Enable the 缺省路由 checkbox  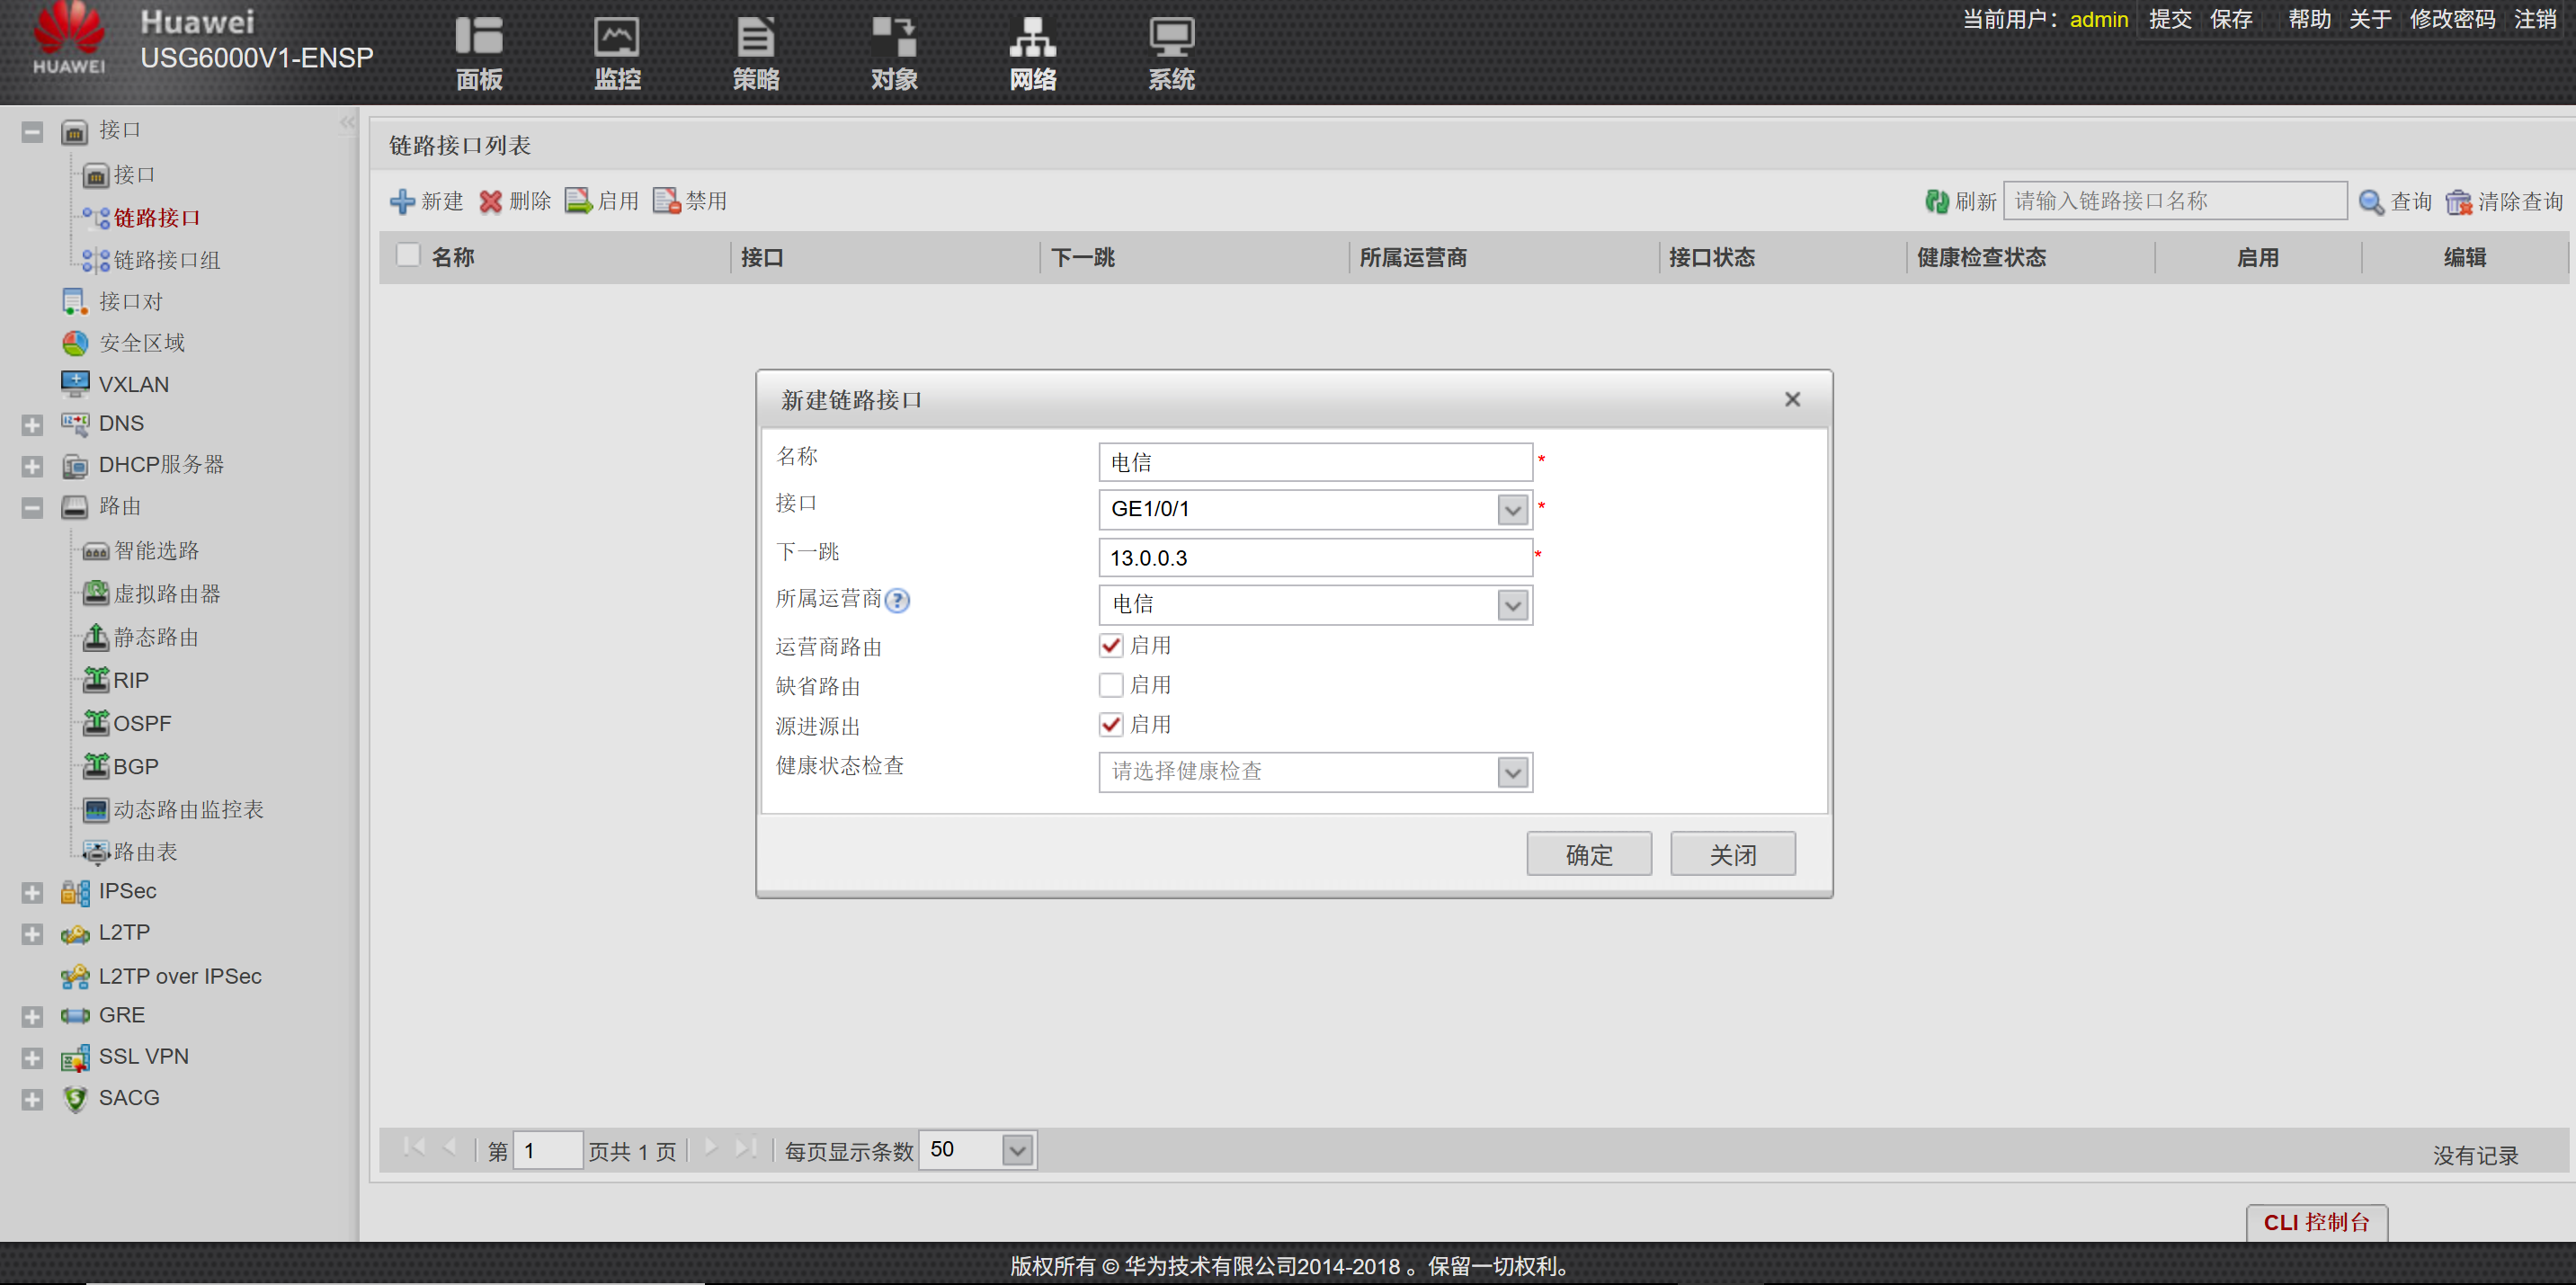coord(1110,685)
